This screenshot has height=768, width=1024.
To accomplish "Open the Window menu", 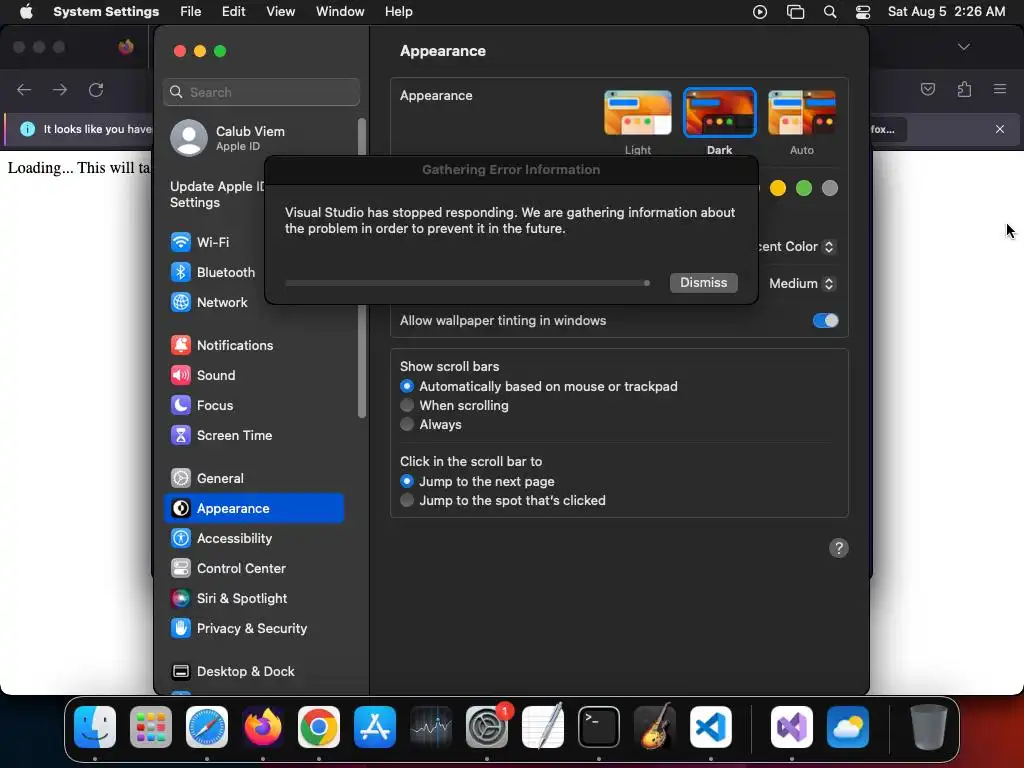I will pos(340,12).
